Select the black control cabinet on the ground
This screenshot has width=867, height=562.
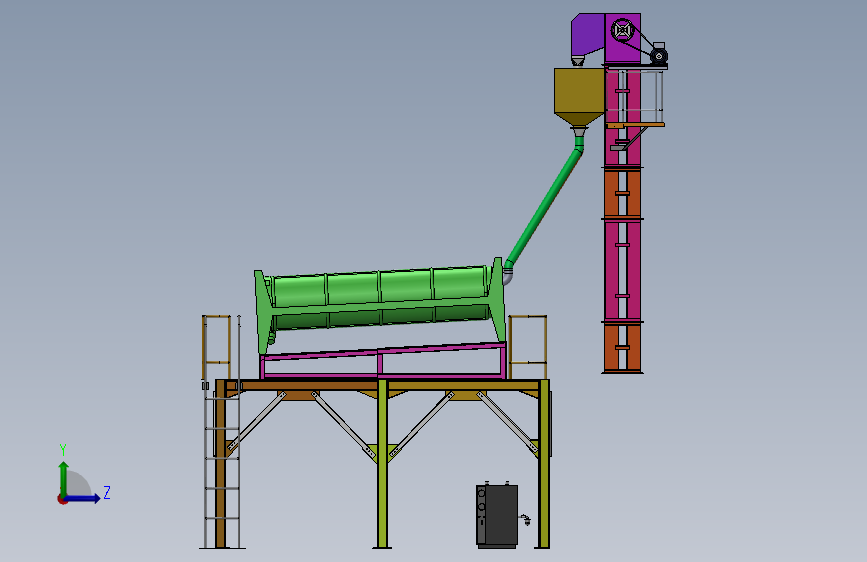tap(497, 516)
